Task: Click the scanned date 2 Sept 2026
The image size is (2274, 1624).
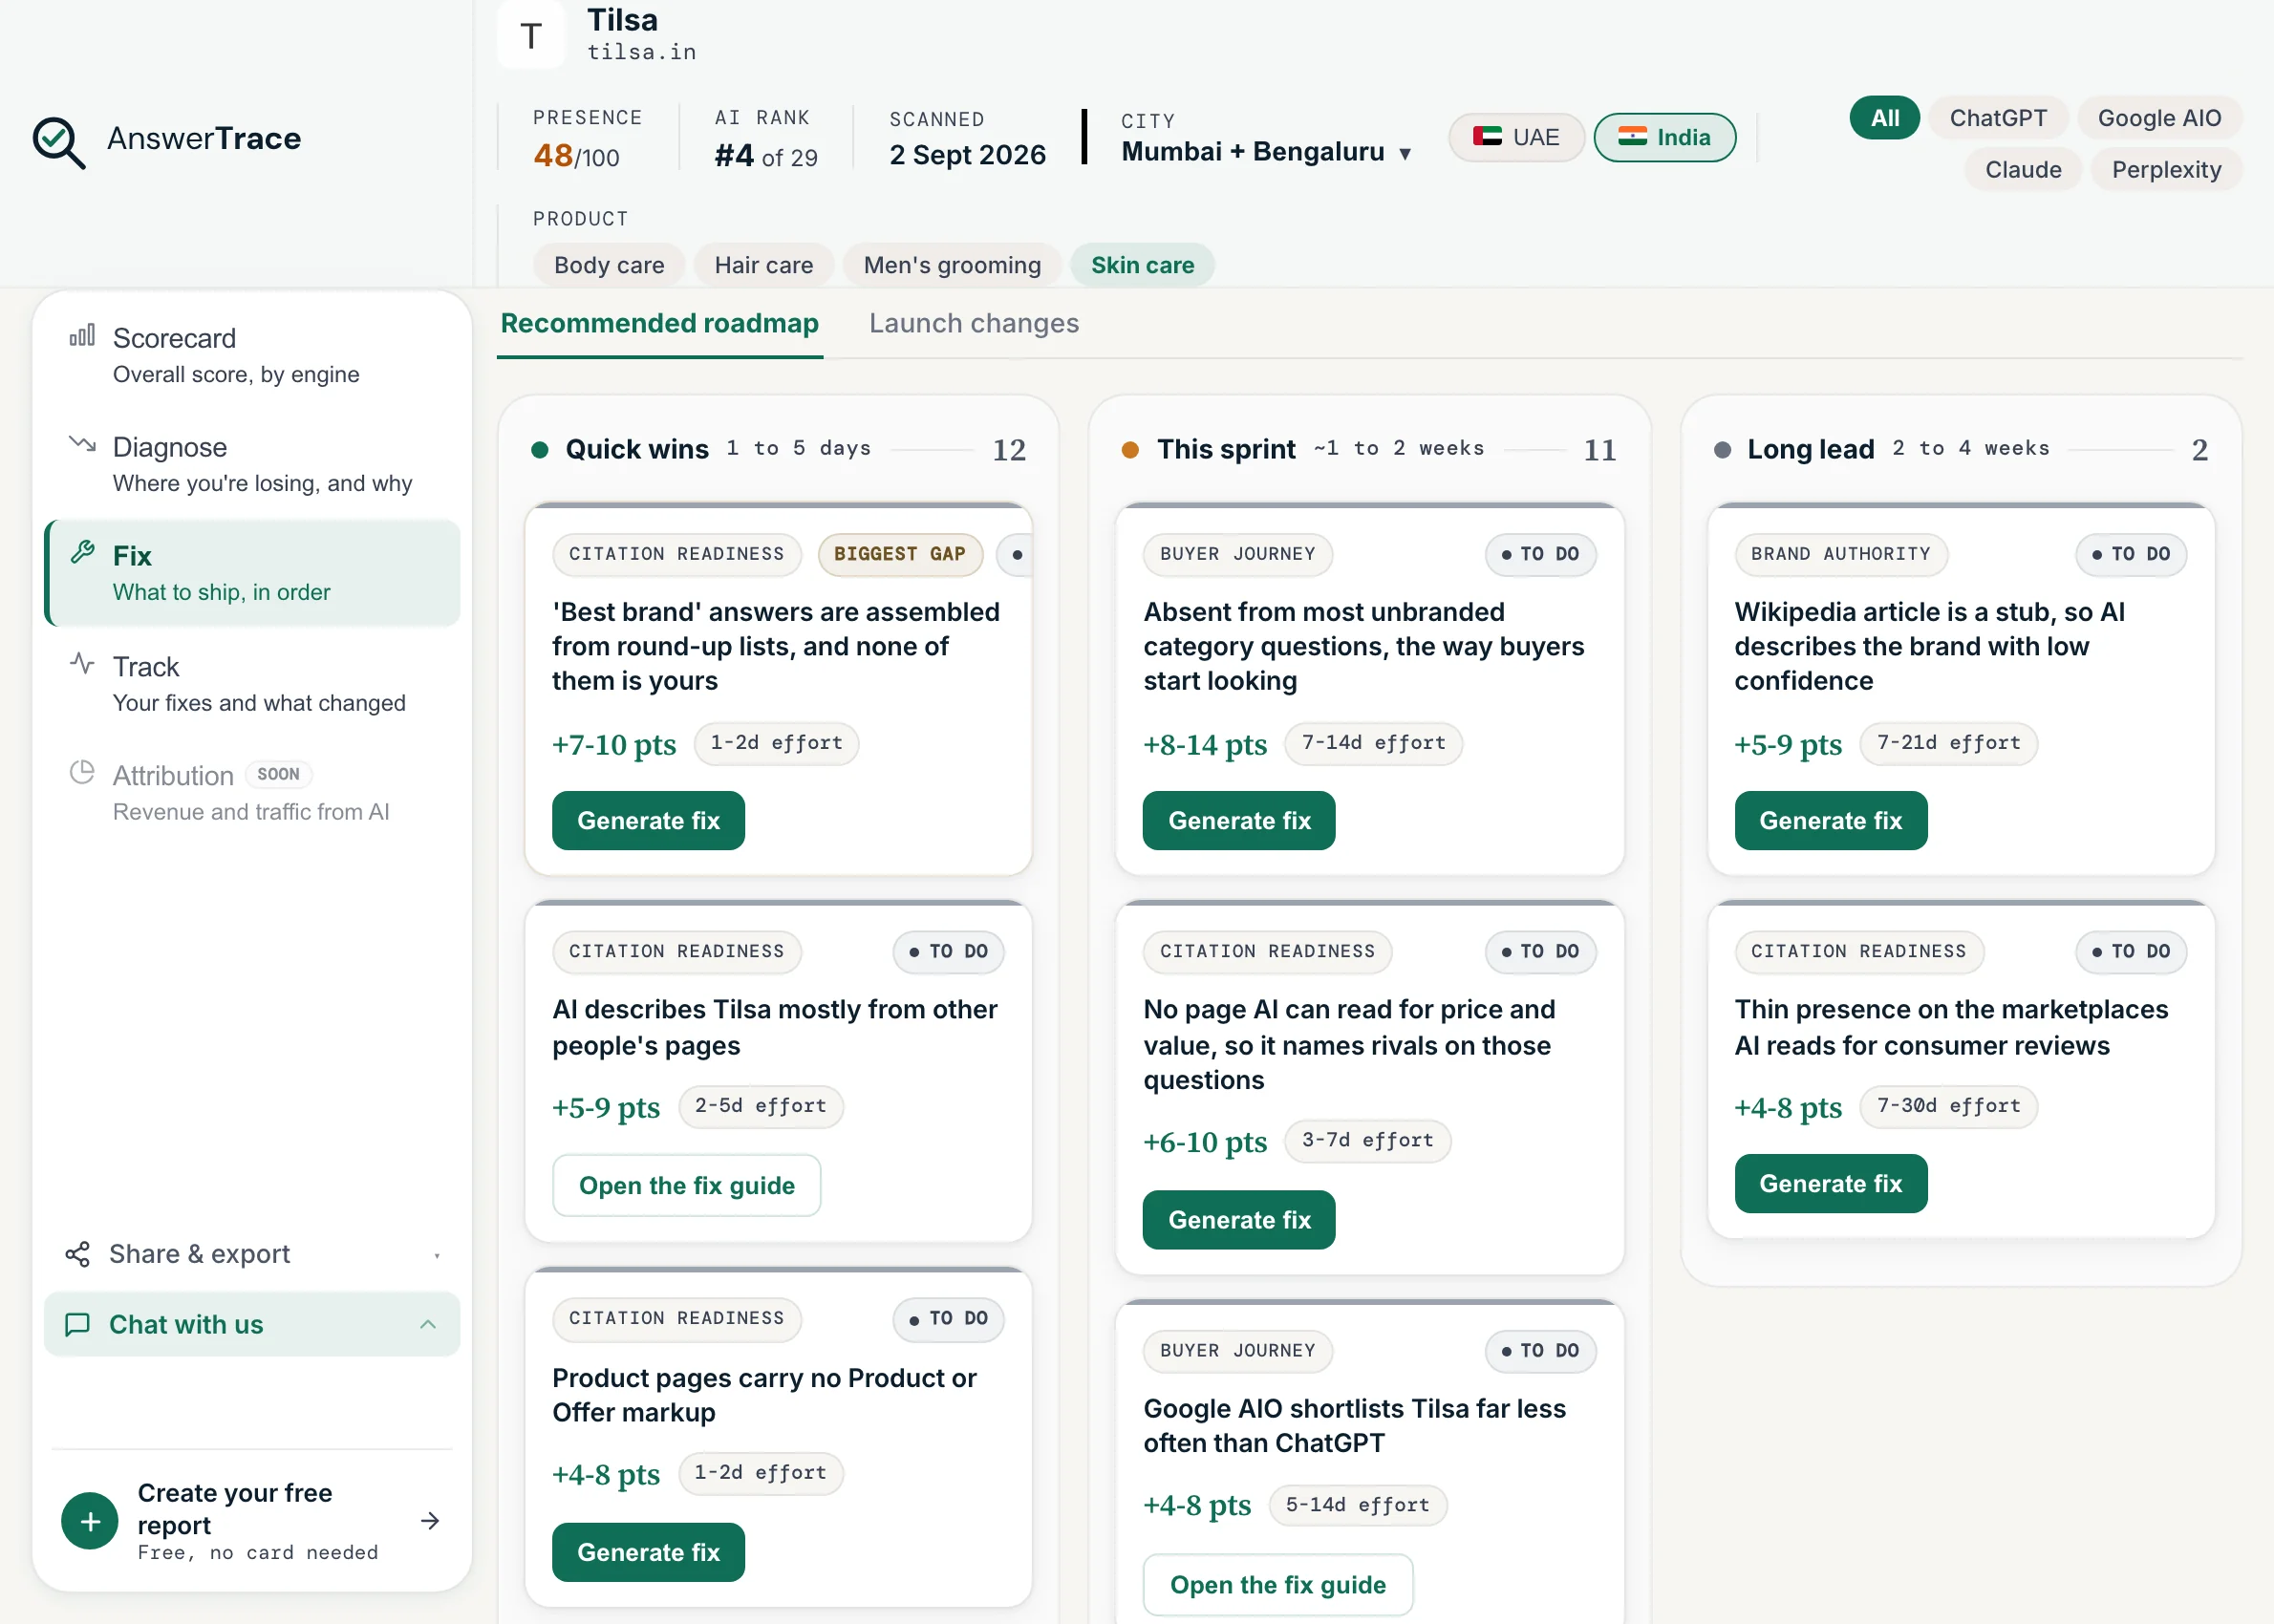Action: (x=967, y=155)
